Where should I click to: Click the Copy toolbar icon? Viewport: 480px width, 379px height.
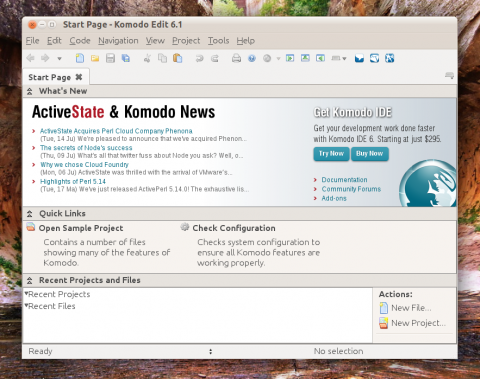pos(162,58)
